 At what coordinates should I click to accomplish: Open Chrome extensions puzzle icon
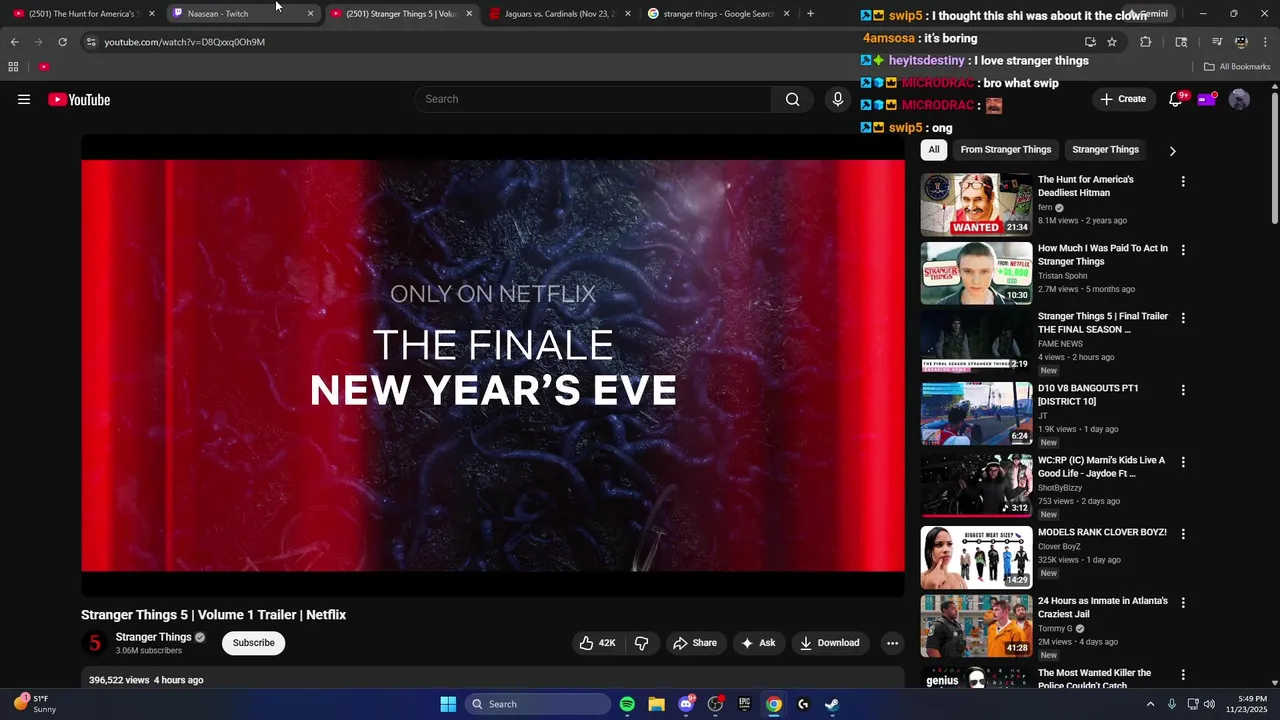[x=1146, y=42]
